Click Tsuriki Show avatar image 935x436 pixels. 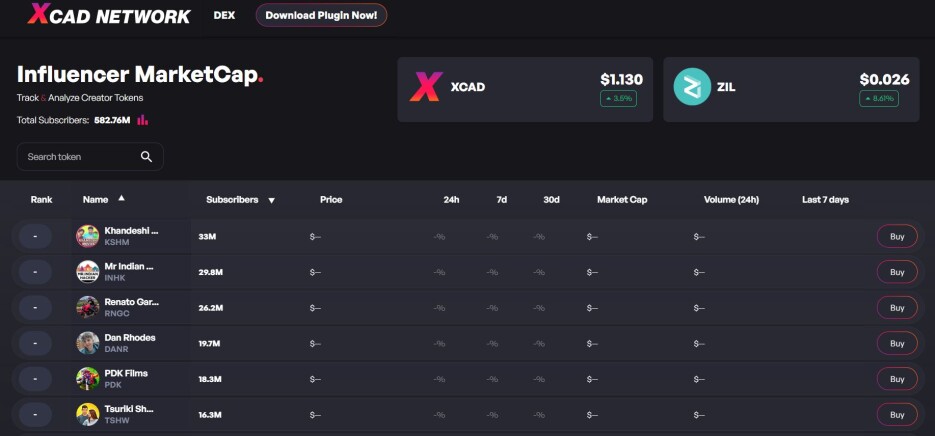click(x=88, y=415)
